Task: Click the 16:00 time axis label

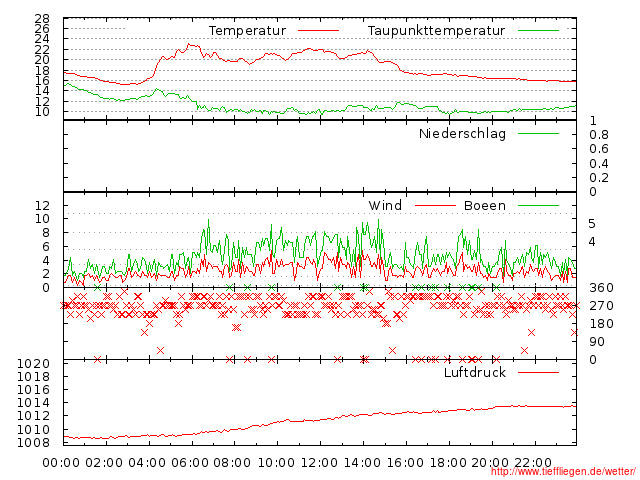Action: point(405,463)
